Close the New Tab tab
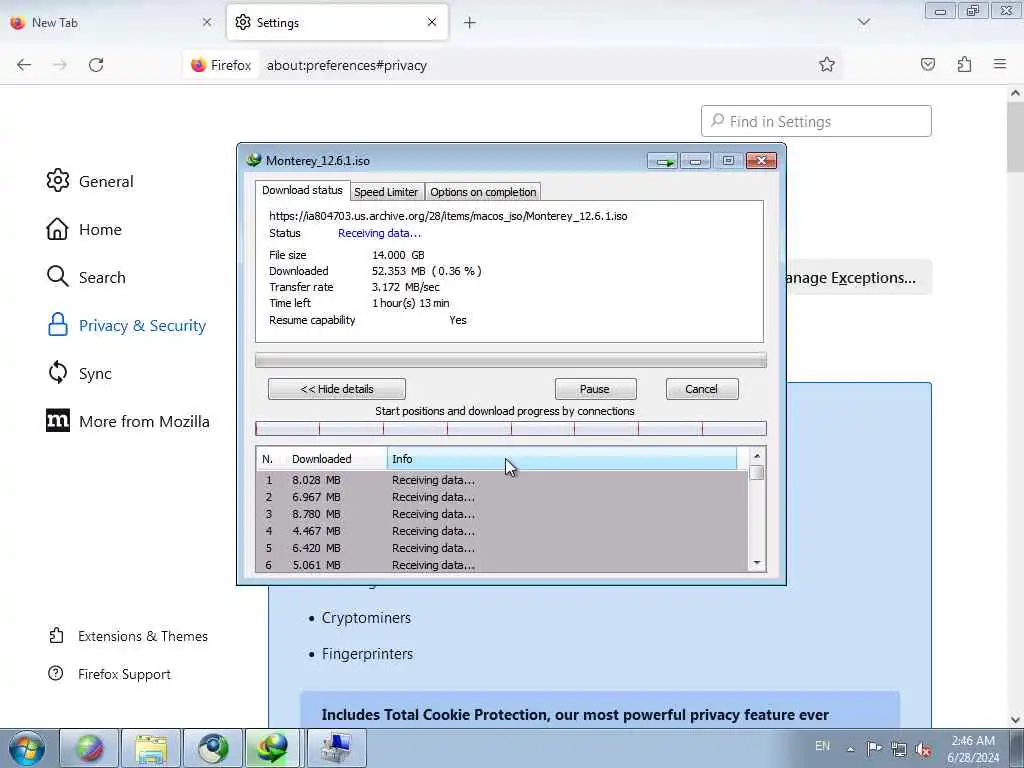The height and width of the screenshot is (768, 1024). click(x=207, y=22)
